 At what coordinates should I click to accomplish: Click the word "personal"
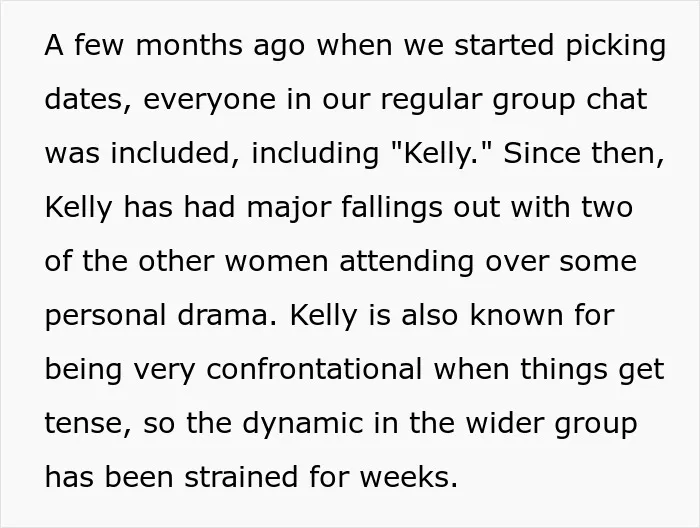click(105, 316)
